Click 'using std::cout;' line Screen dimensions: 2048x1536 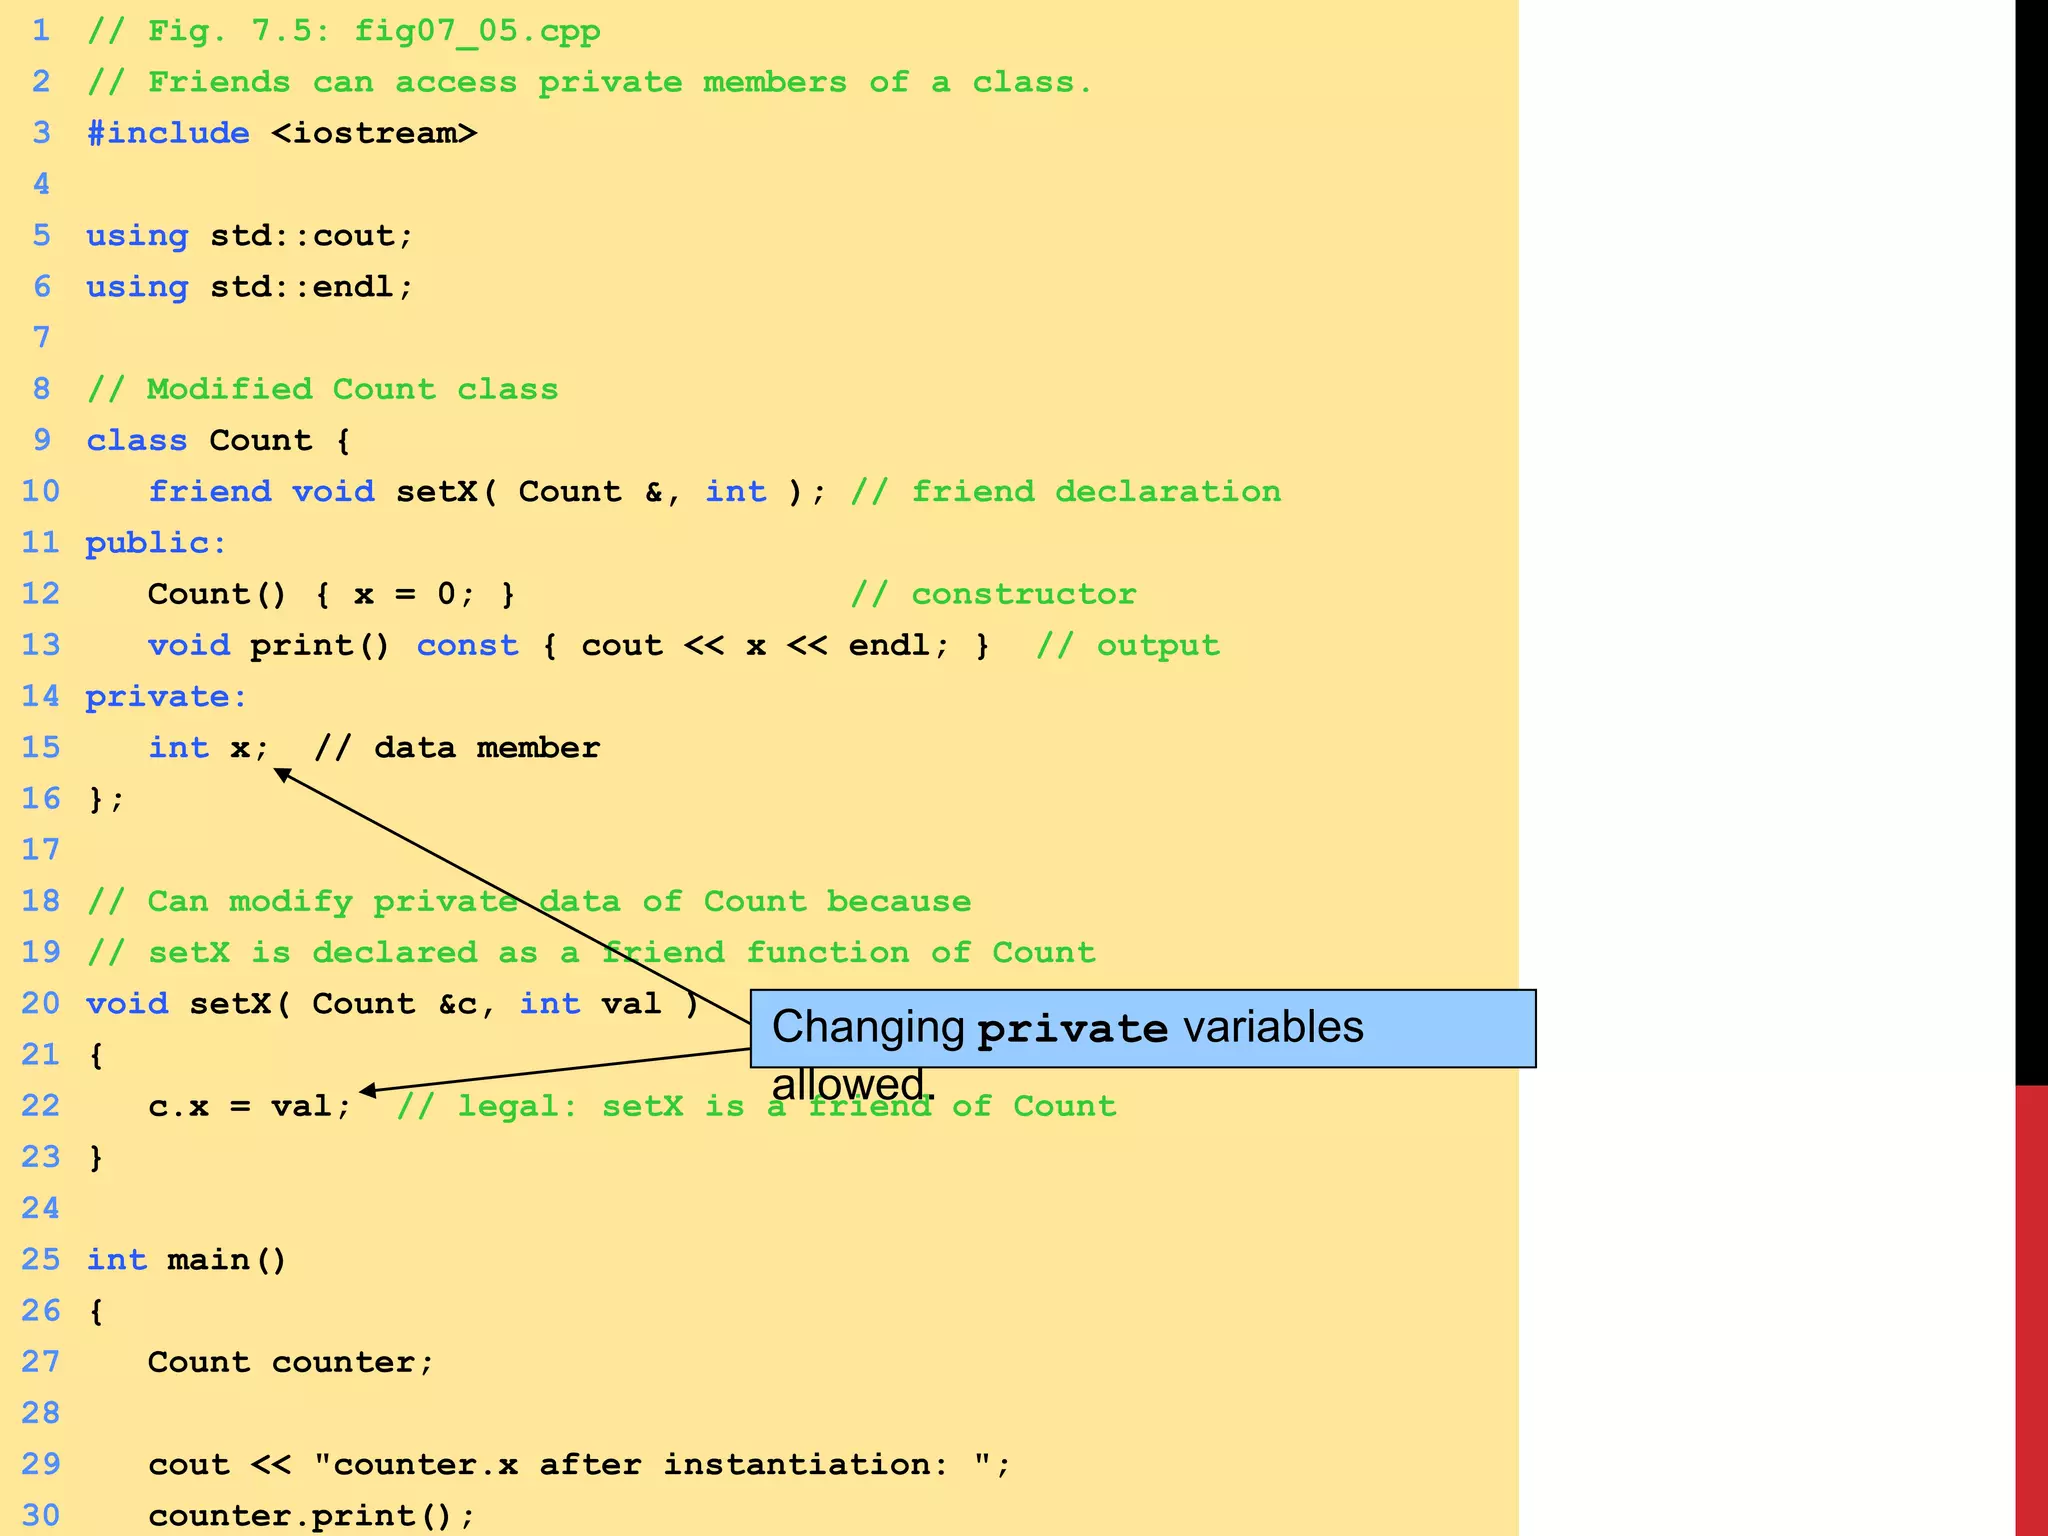250,236
